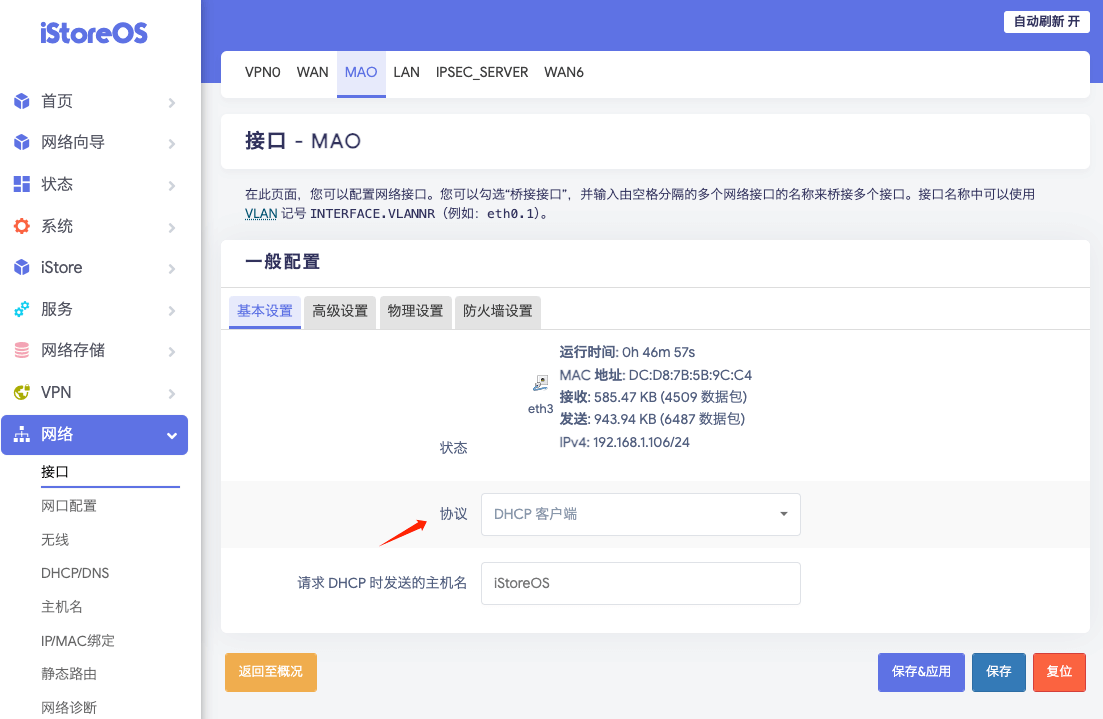Click the Network Storage database icon
This screenshot has height=719, width=1103.
point(22,351)
